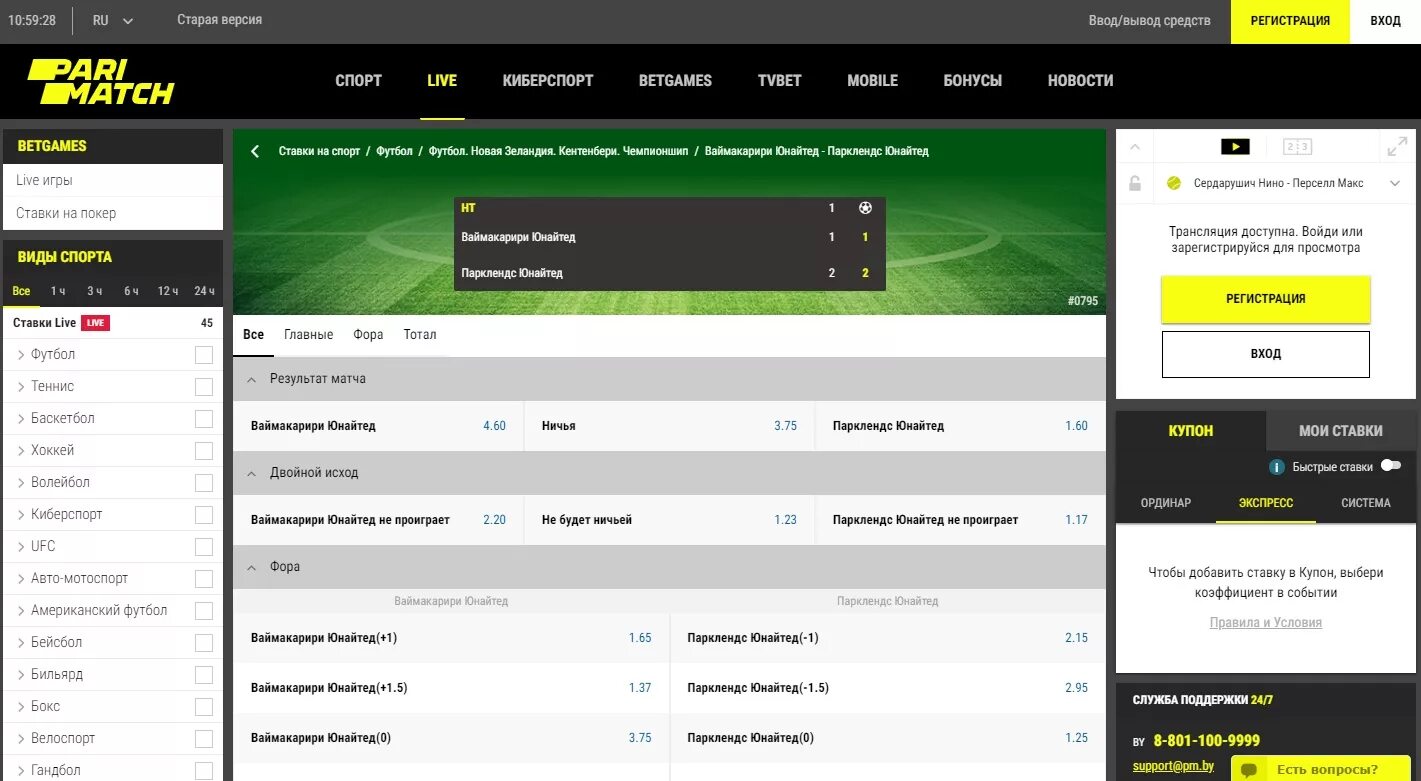Click the Parimatch logo

[101, 81]
